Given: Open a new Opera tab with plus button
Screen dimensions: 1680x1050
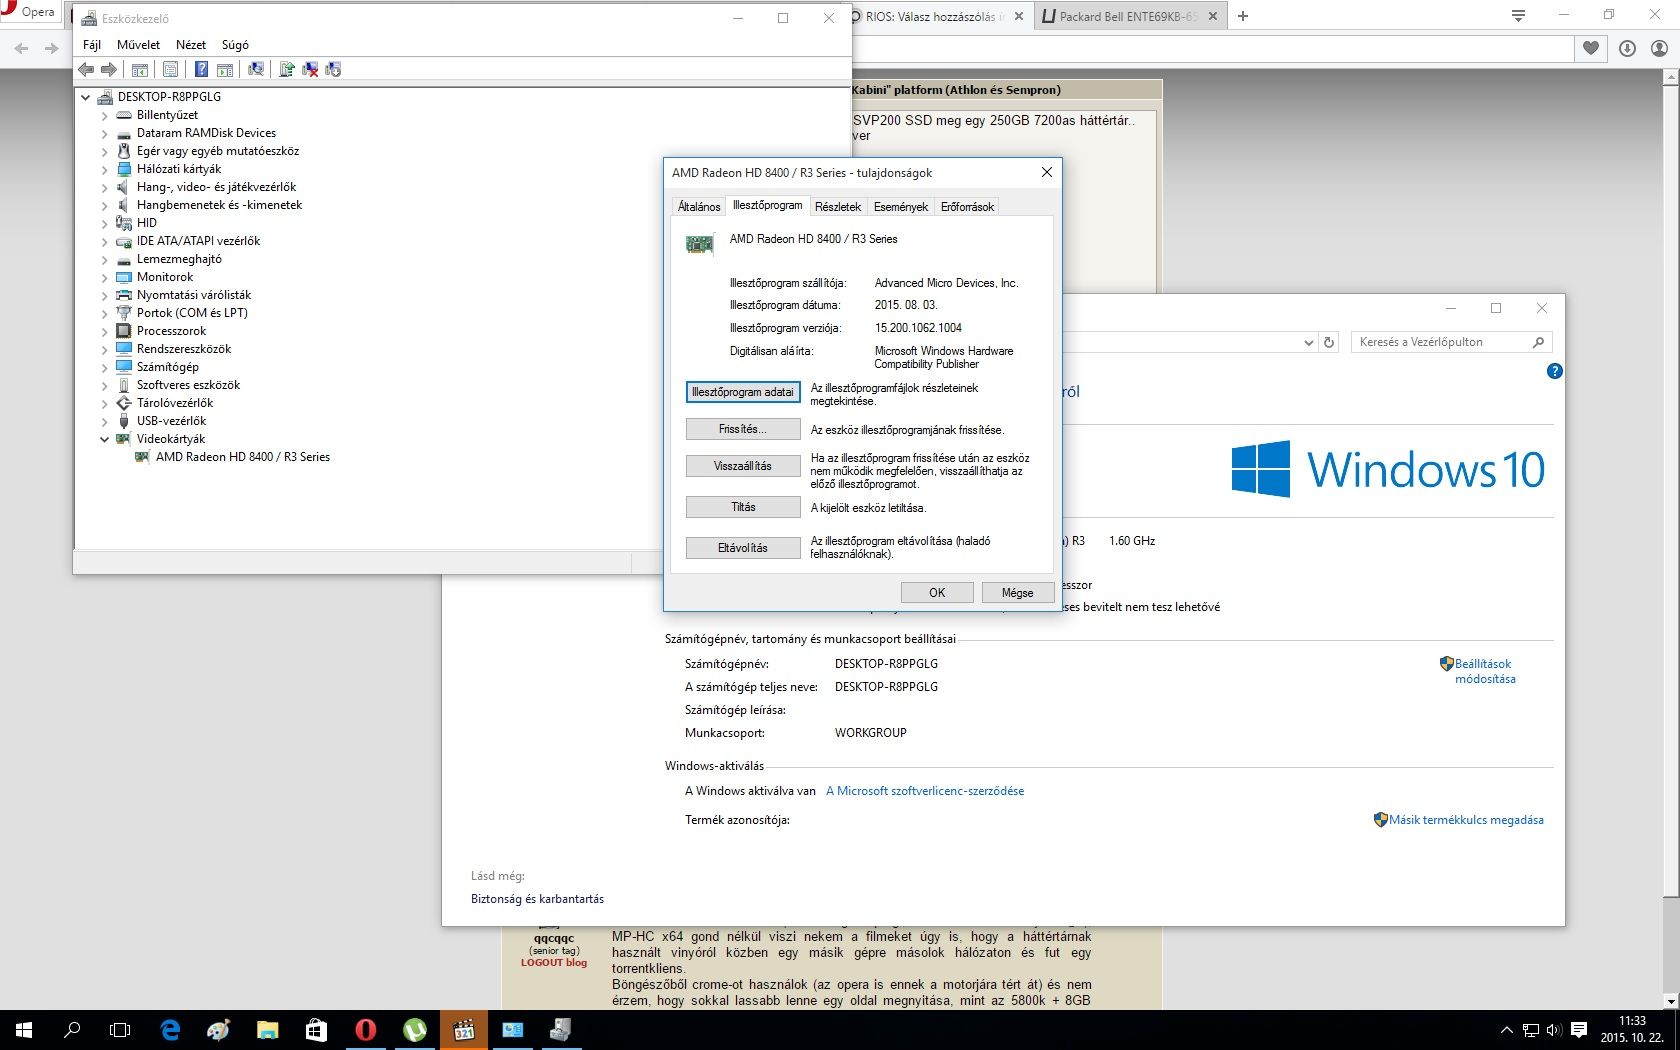Looking at the screenshot, I should [1243, 16].
